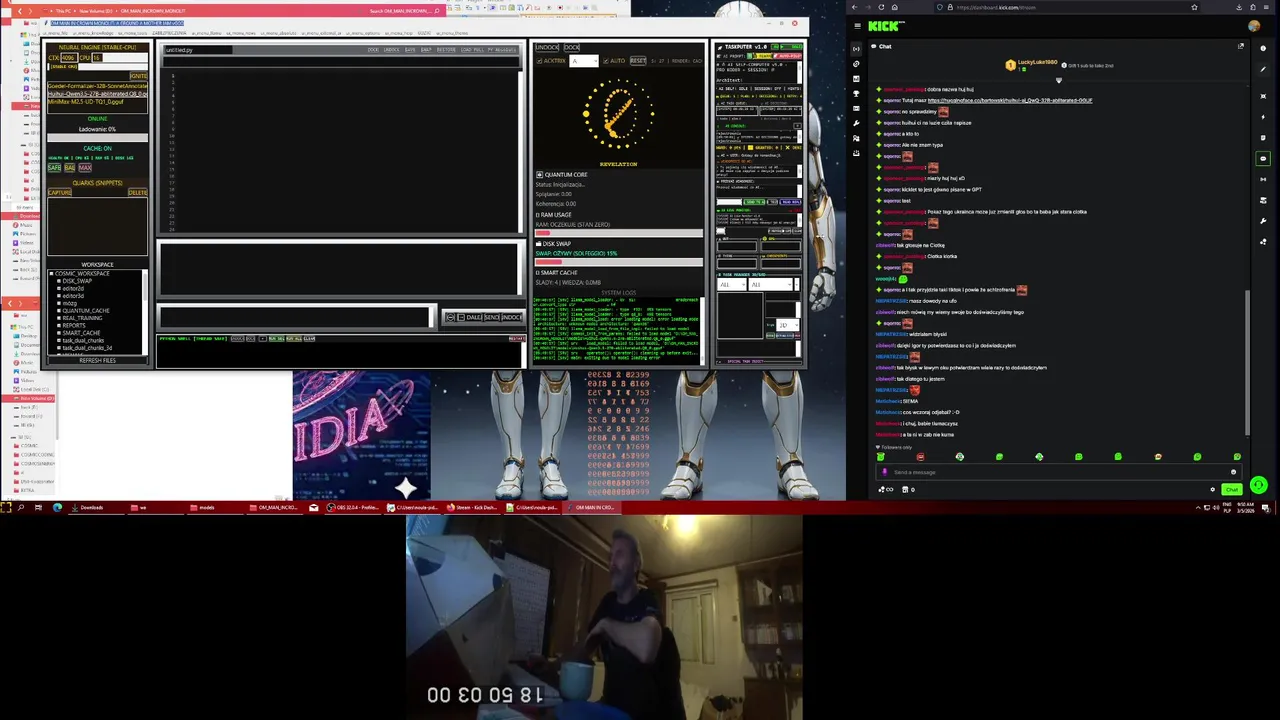Viewport: 1280px width, 720px height.
Task: Go back in the Kick browser window
Action: 855,7
